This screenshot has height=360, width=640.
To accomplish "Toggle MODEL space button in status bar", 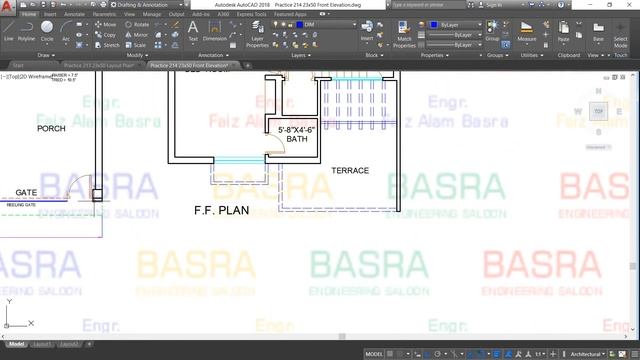I will [x=374, y=354].
